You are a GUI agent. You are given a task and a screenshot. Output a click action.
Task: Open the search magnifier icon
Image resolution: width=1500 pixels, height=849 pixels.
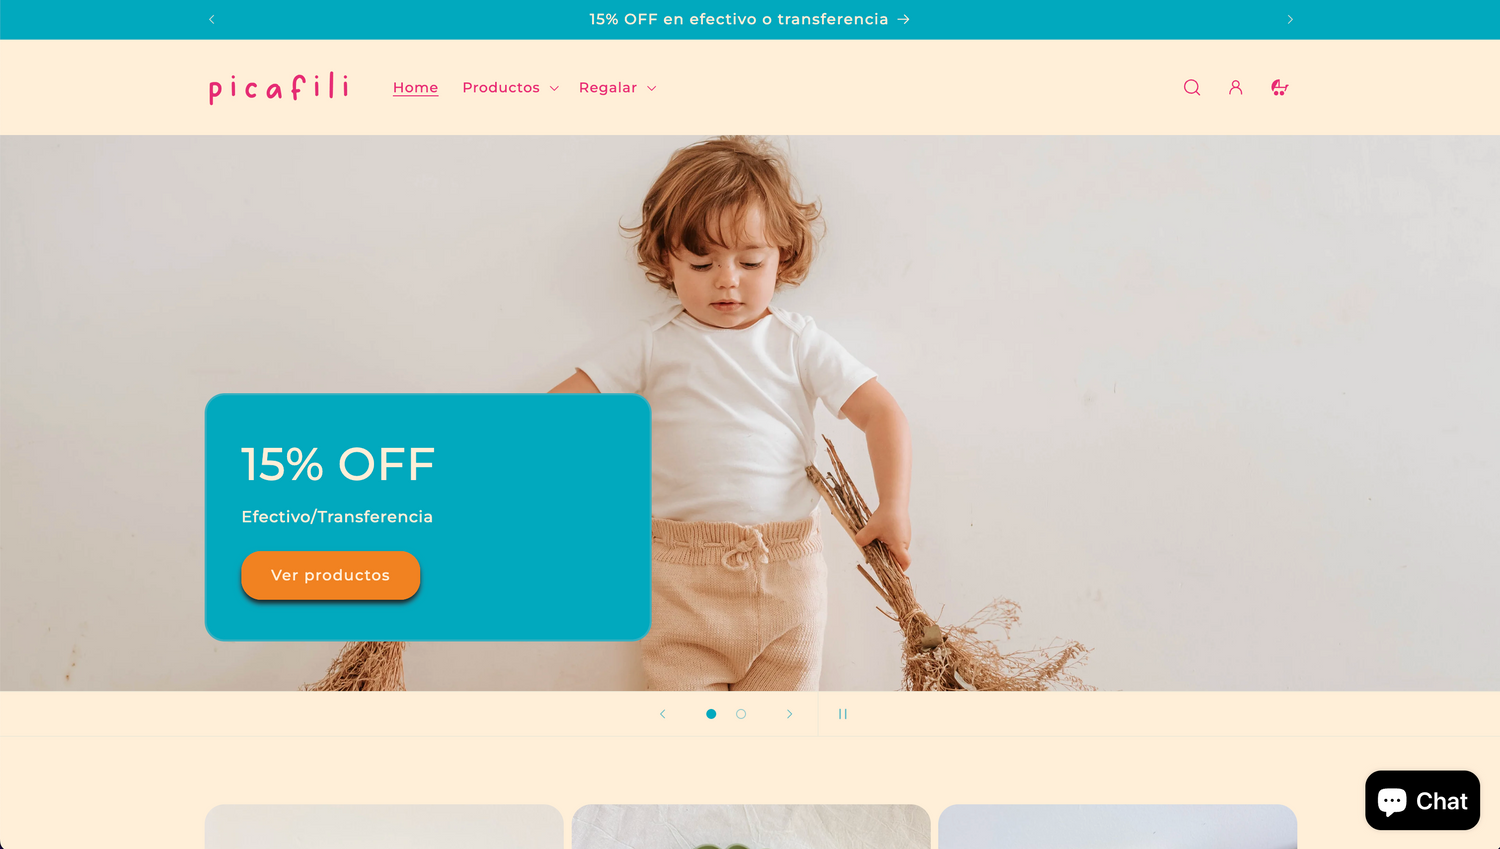1191,88
